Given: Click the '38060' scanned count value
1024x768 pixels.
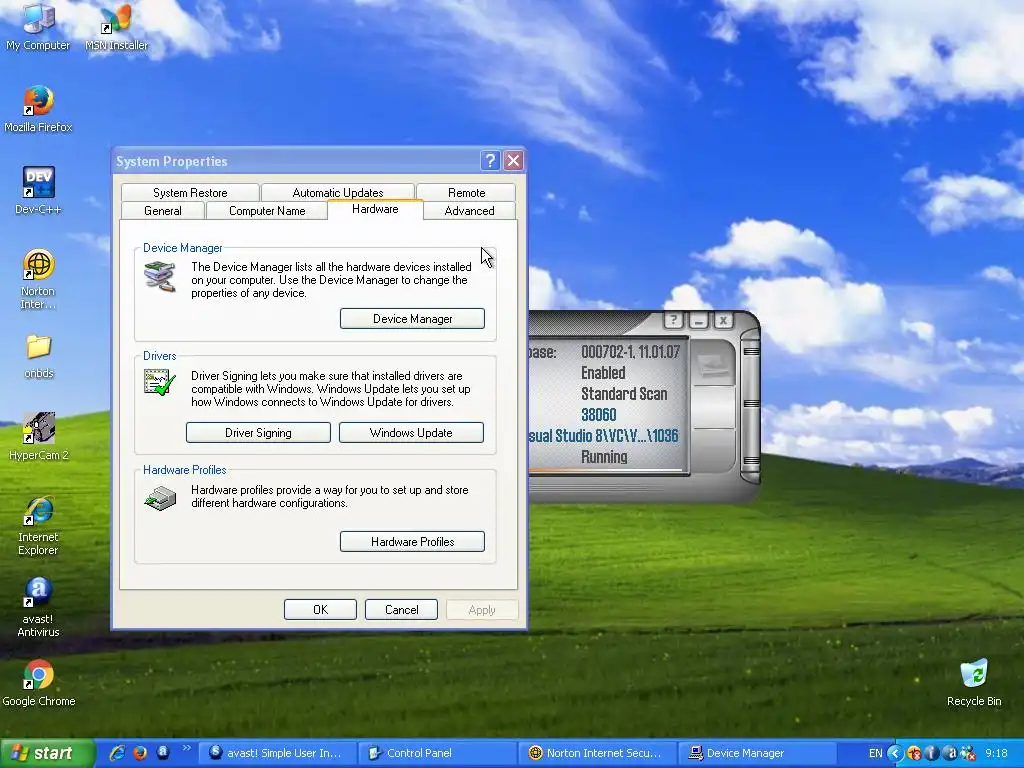Looking at the screenshot, I should [598, 415].
